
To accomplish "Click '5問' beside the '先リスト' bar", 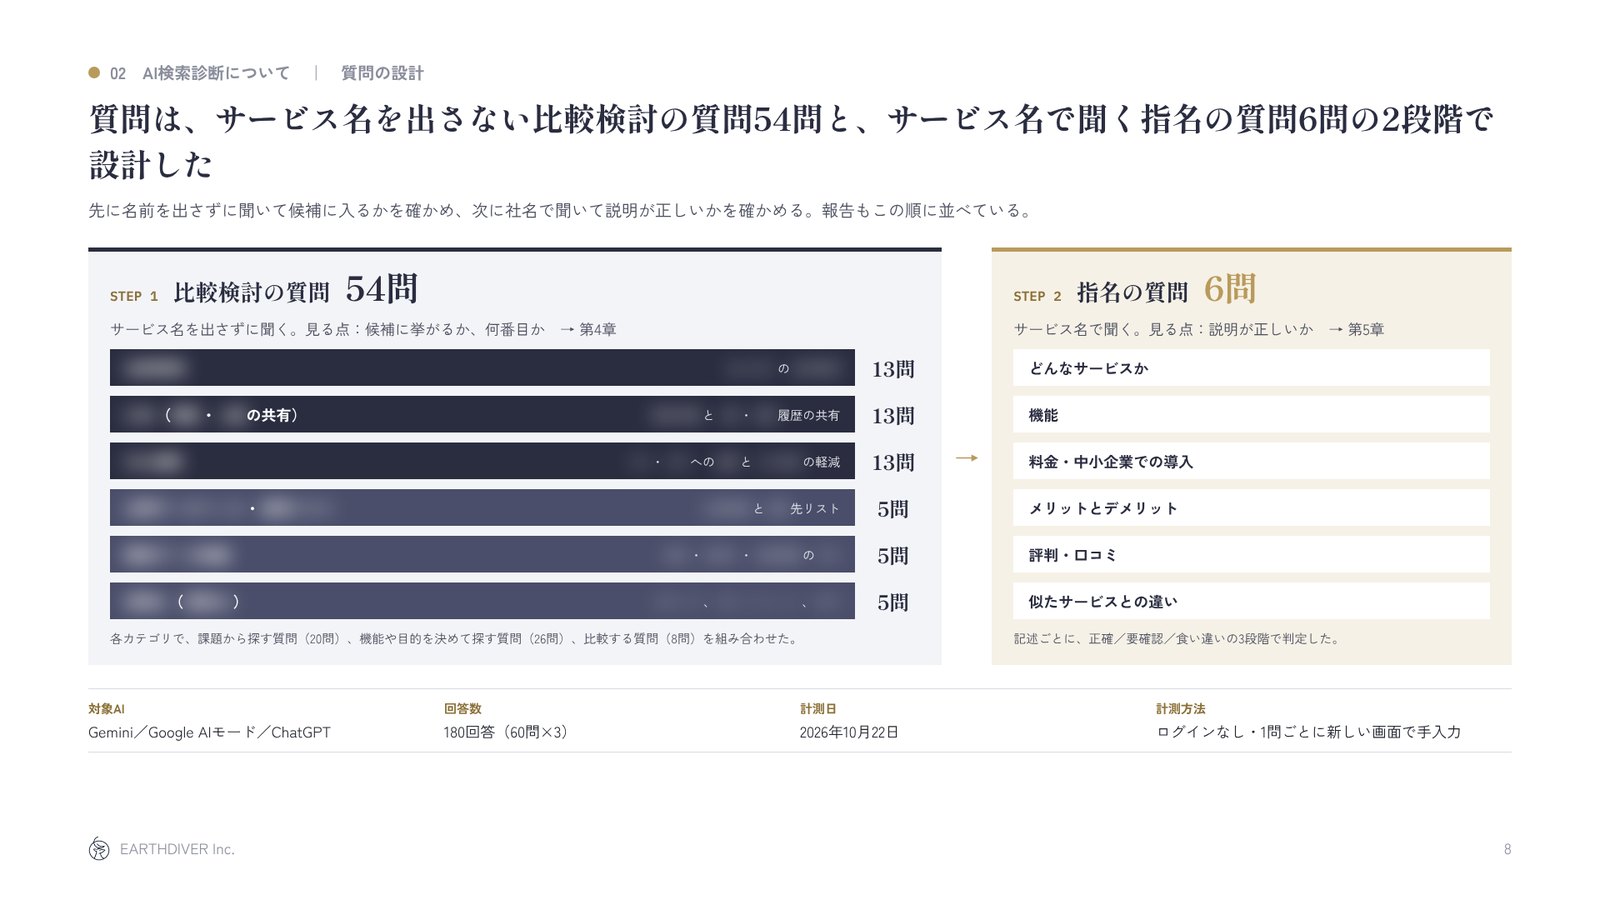I will click(893, 509).
